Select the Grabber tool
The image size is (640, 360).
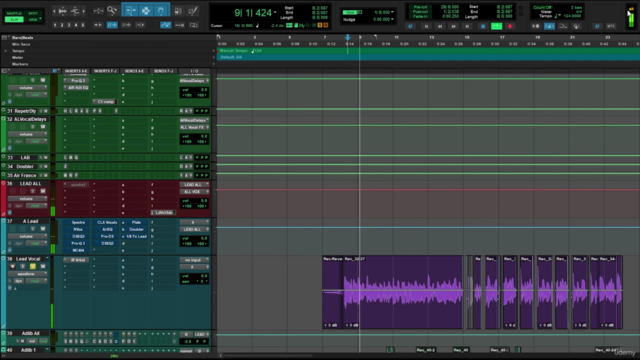161,11
